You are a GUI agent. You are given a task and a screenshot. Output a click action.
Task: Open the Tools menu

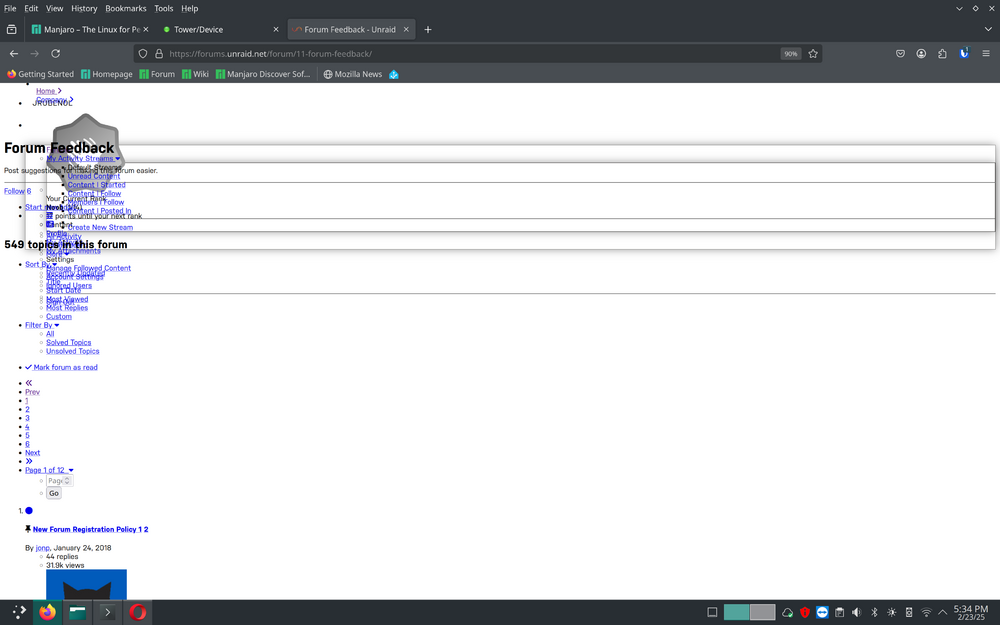(163, 8)
